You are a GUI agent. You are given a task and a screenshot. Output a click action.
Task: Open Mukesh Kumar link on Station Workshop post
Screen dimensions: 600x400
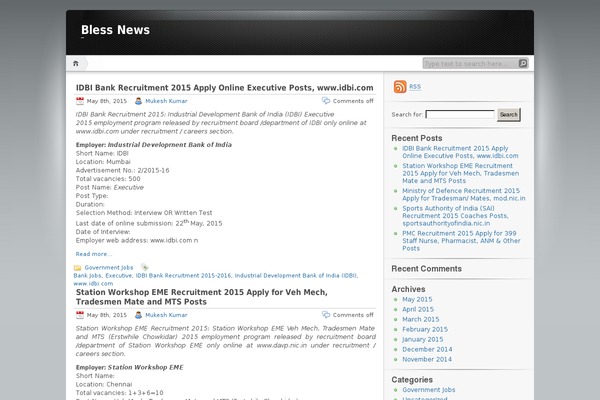pyautogui.click(x=166, y=315)
